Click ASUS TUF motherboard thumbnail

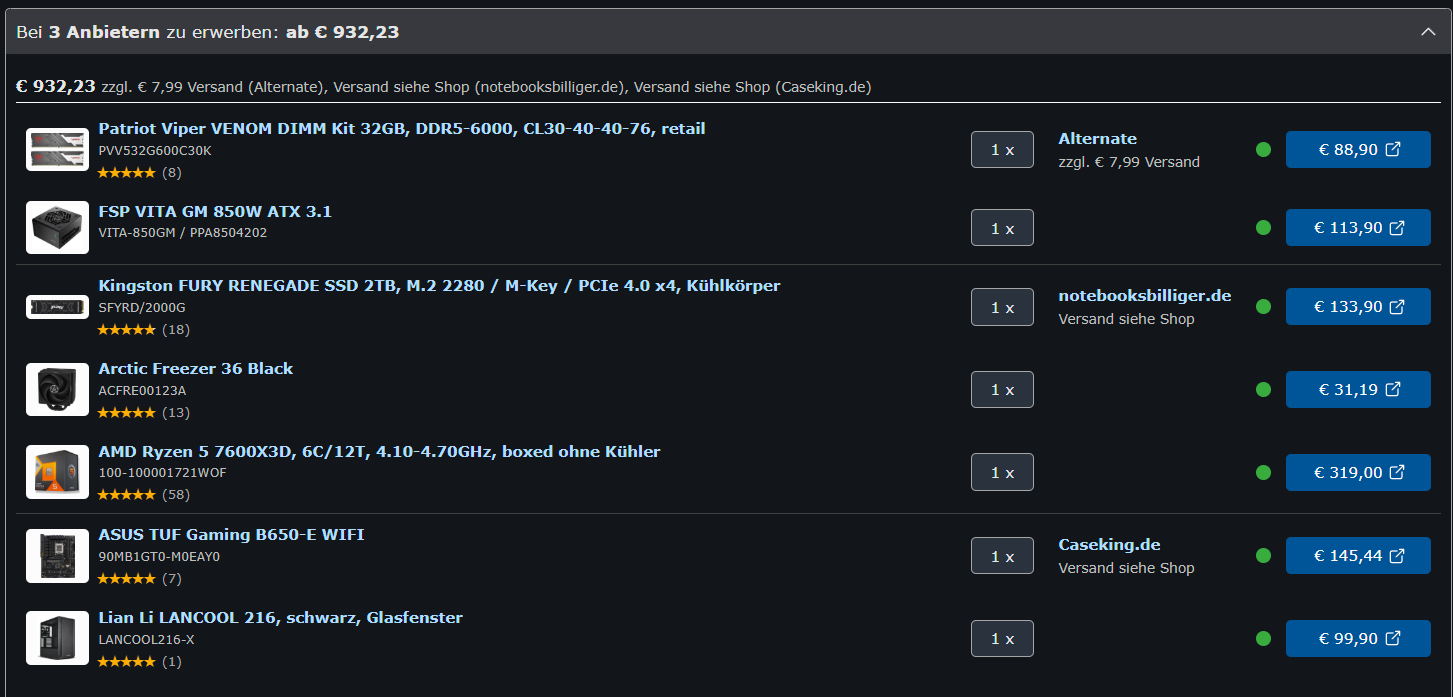click(57, 556)
